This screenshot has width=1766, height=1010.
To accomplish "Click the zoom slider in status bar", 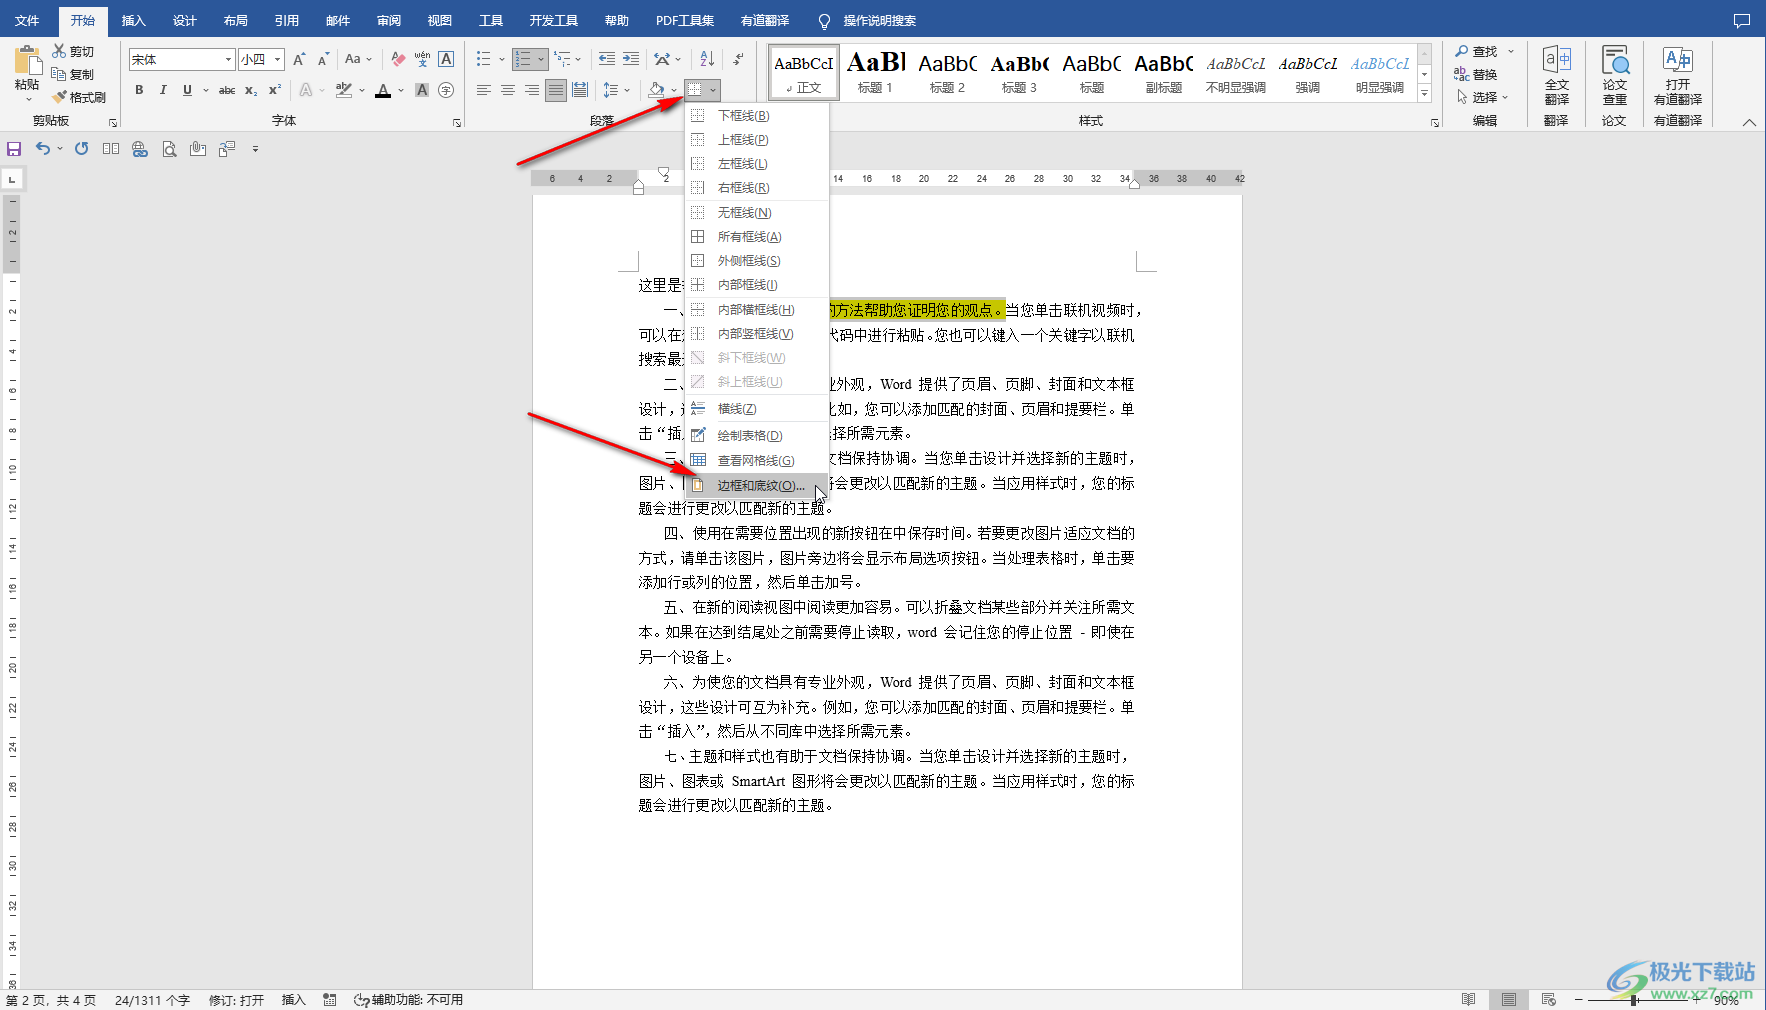I will [1634, 999].
